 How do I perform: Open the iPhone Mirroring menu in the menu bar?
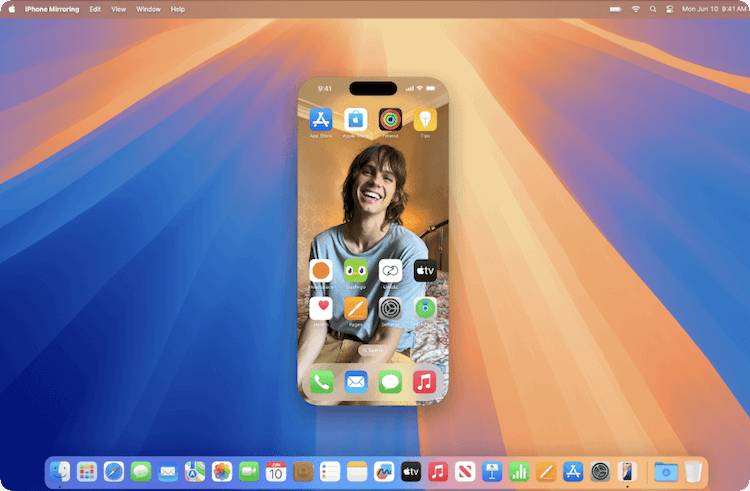52,9
